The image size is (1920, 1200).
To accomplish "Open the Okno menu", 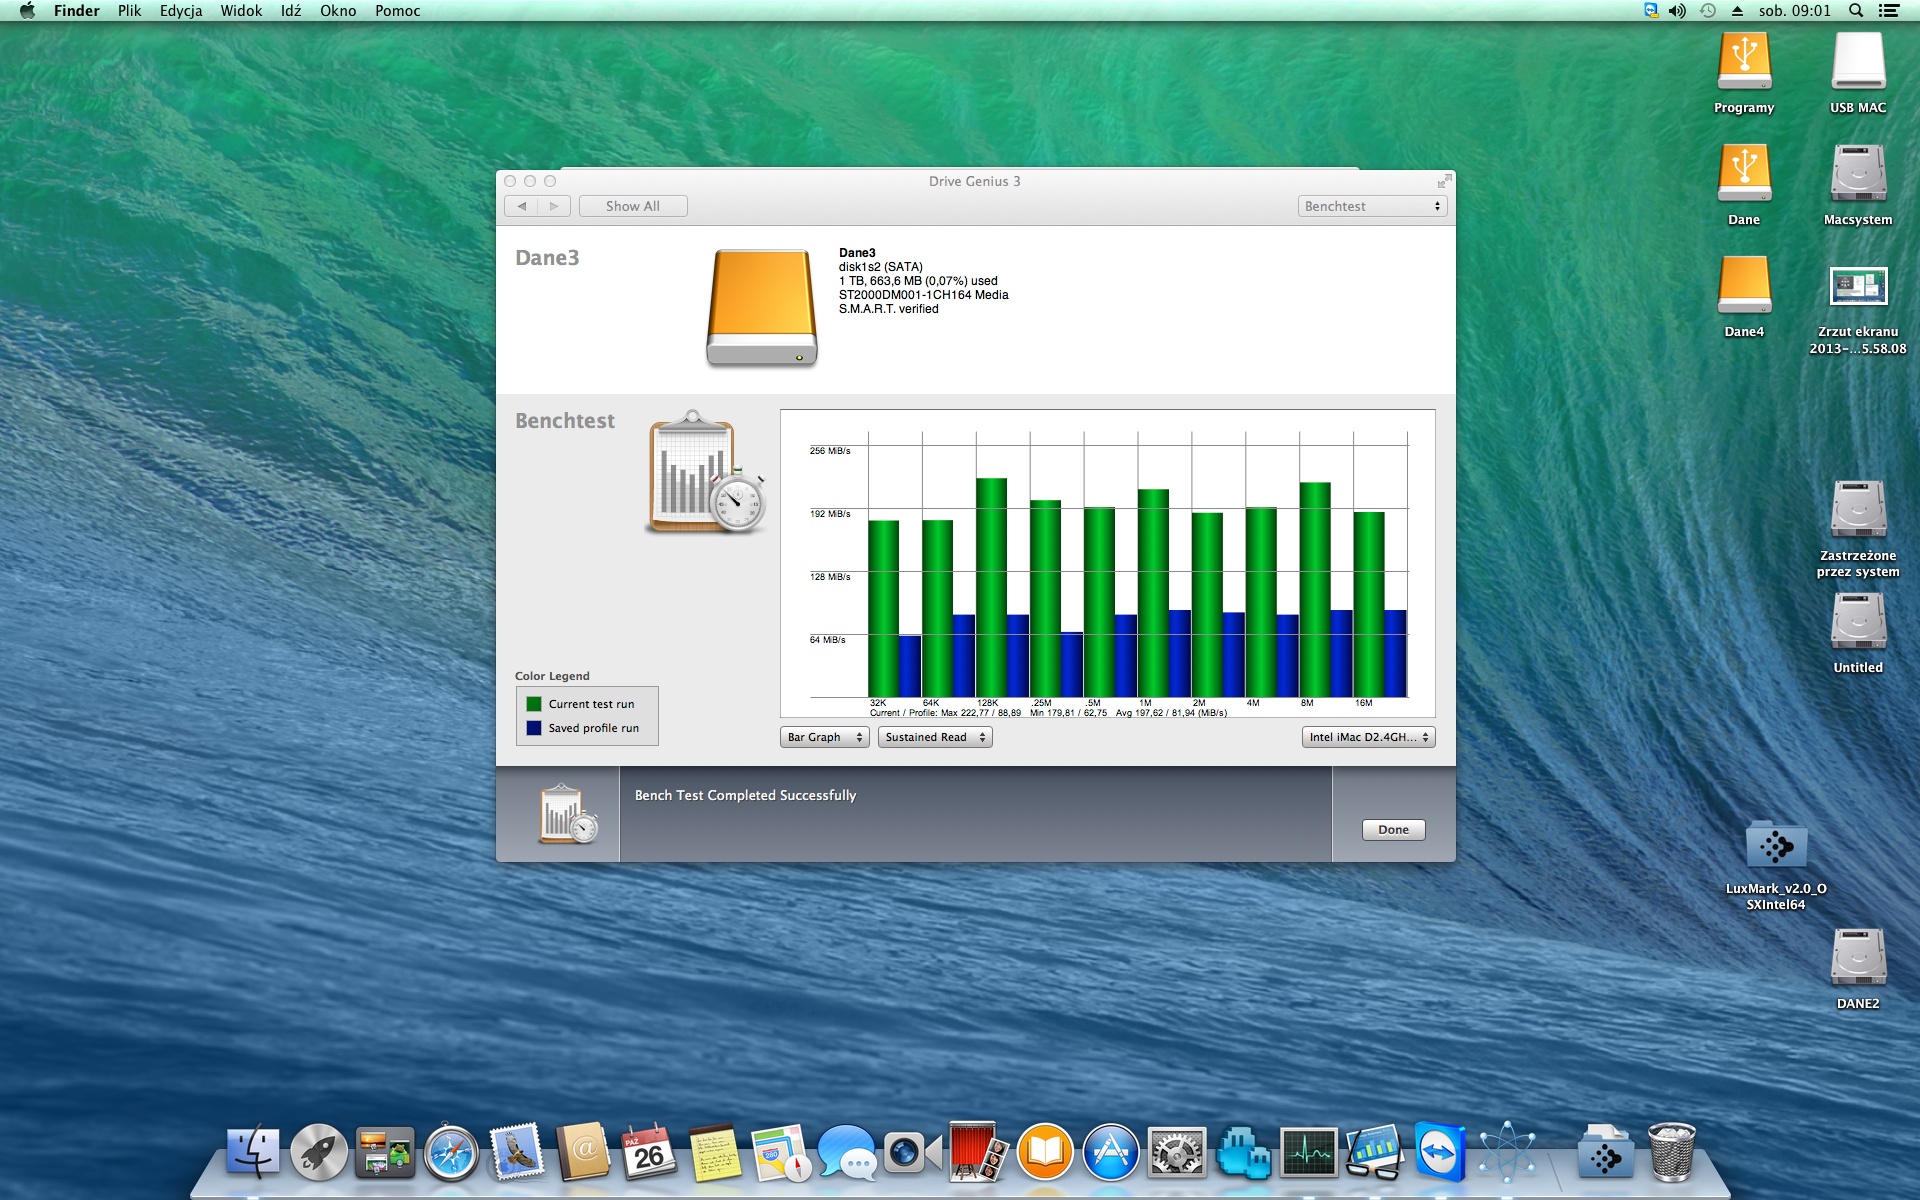I will (x=338, y=11).
